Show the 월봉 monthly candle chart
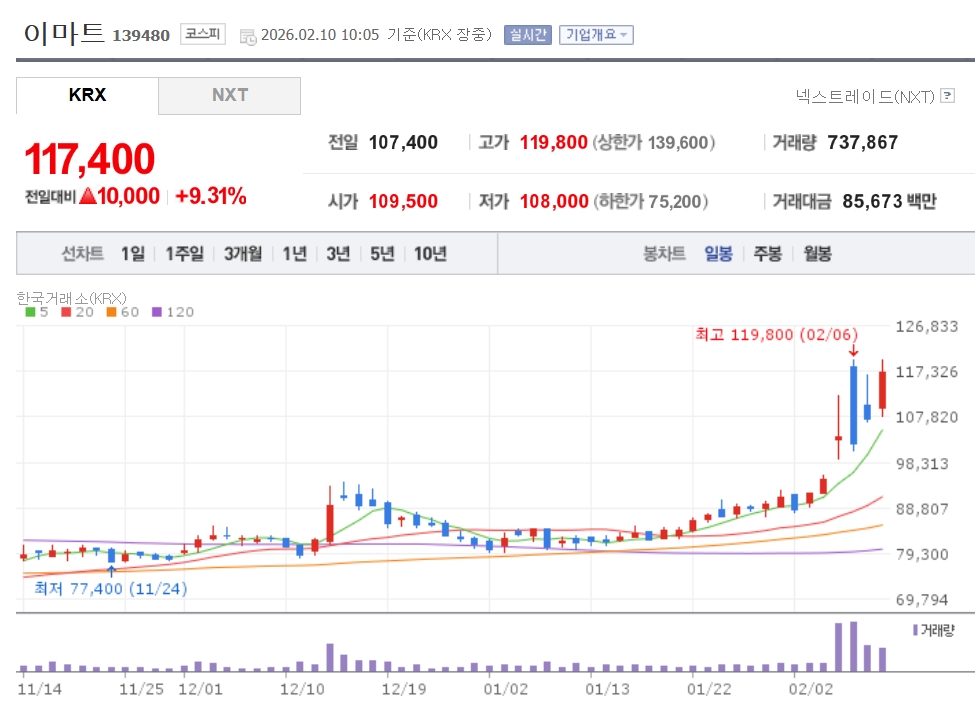This screenshot has width=975, height=712. (817, 254)
